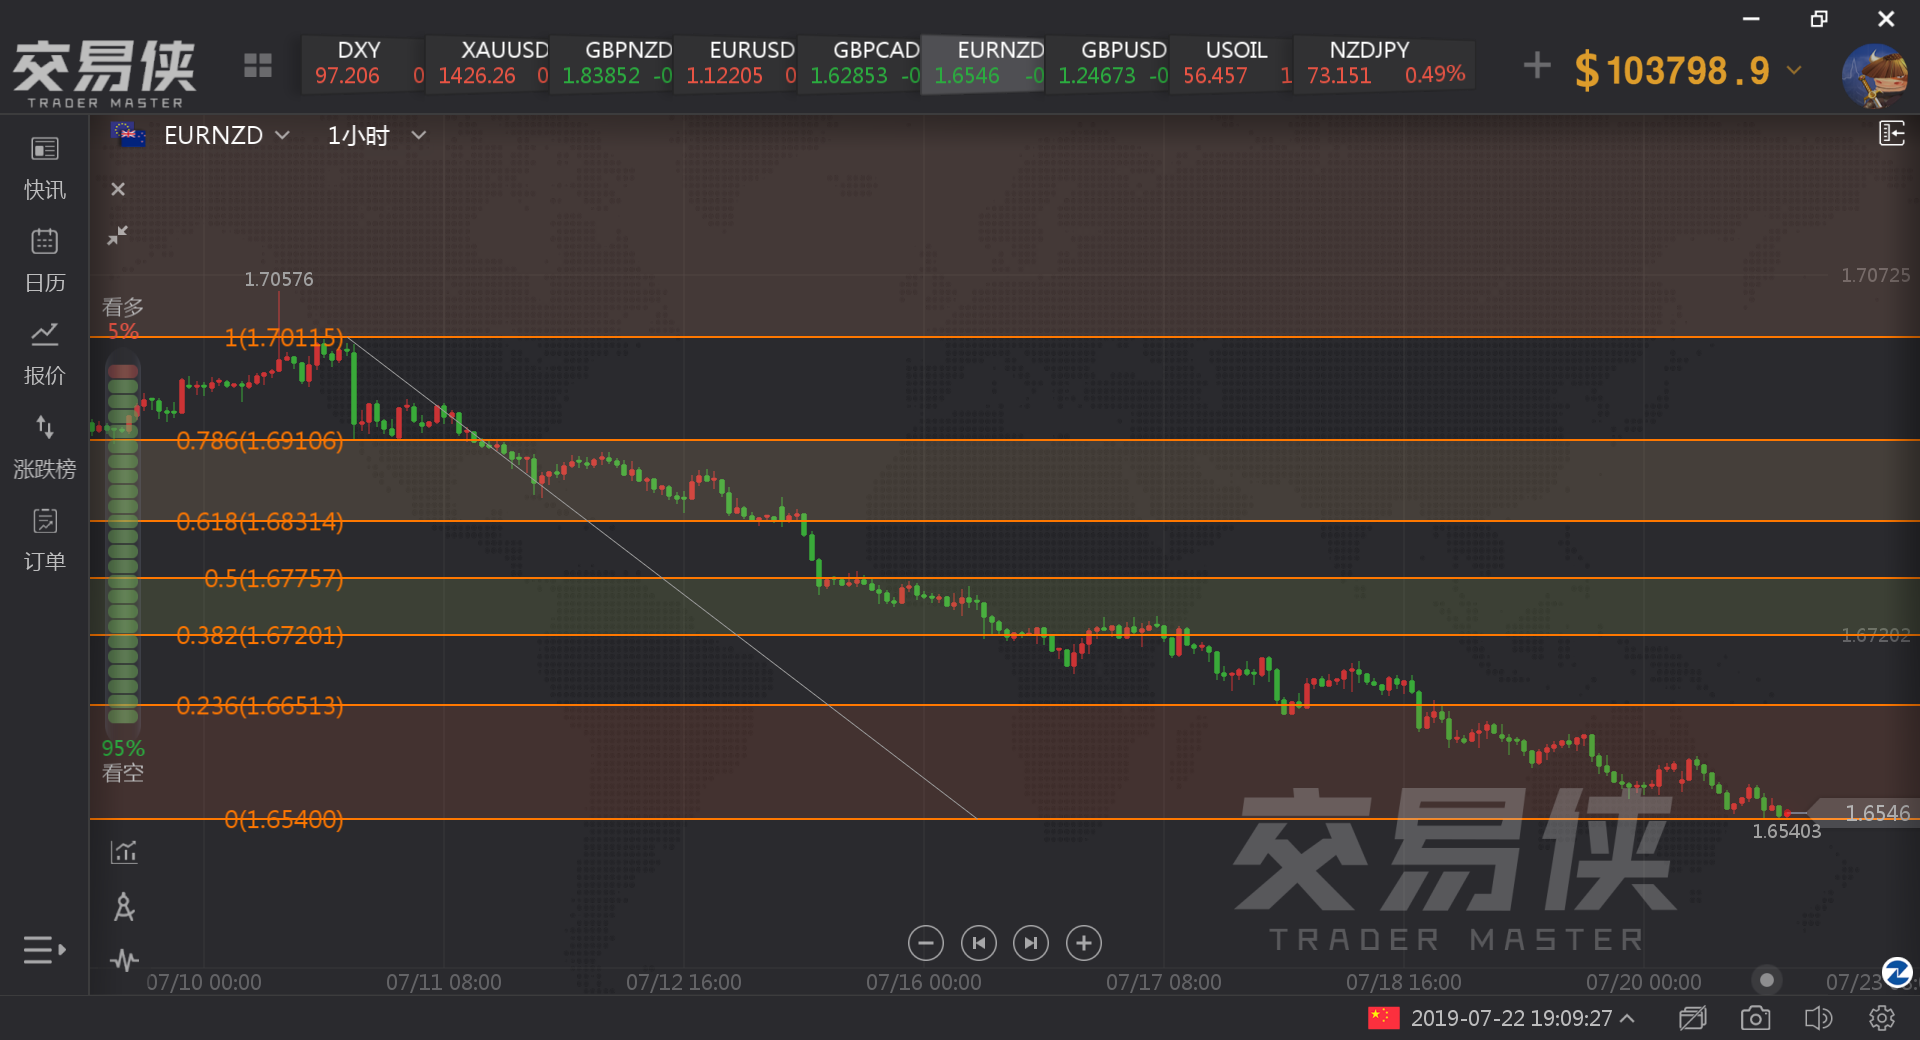Open the 快讯 news panel
The width and height of the screenshot is (1920, 1040).
pos(45,167)
